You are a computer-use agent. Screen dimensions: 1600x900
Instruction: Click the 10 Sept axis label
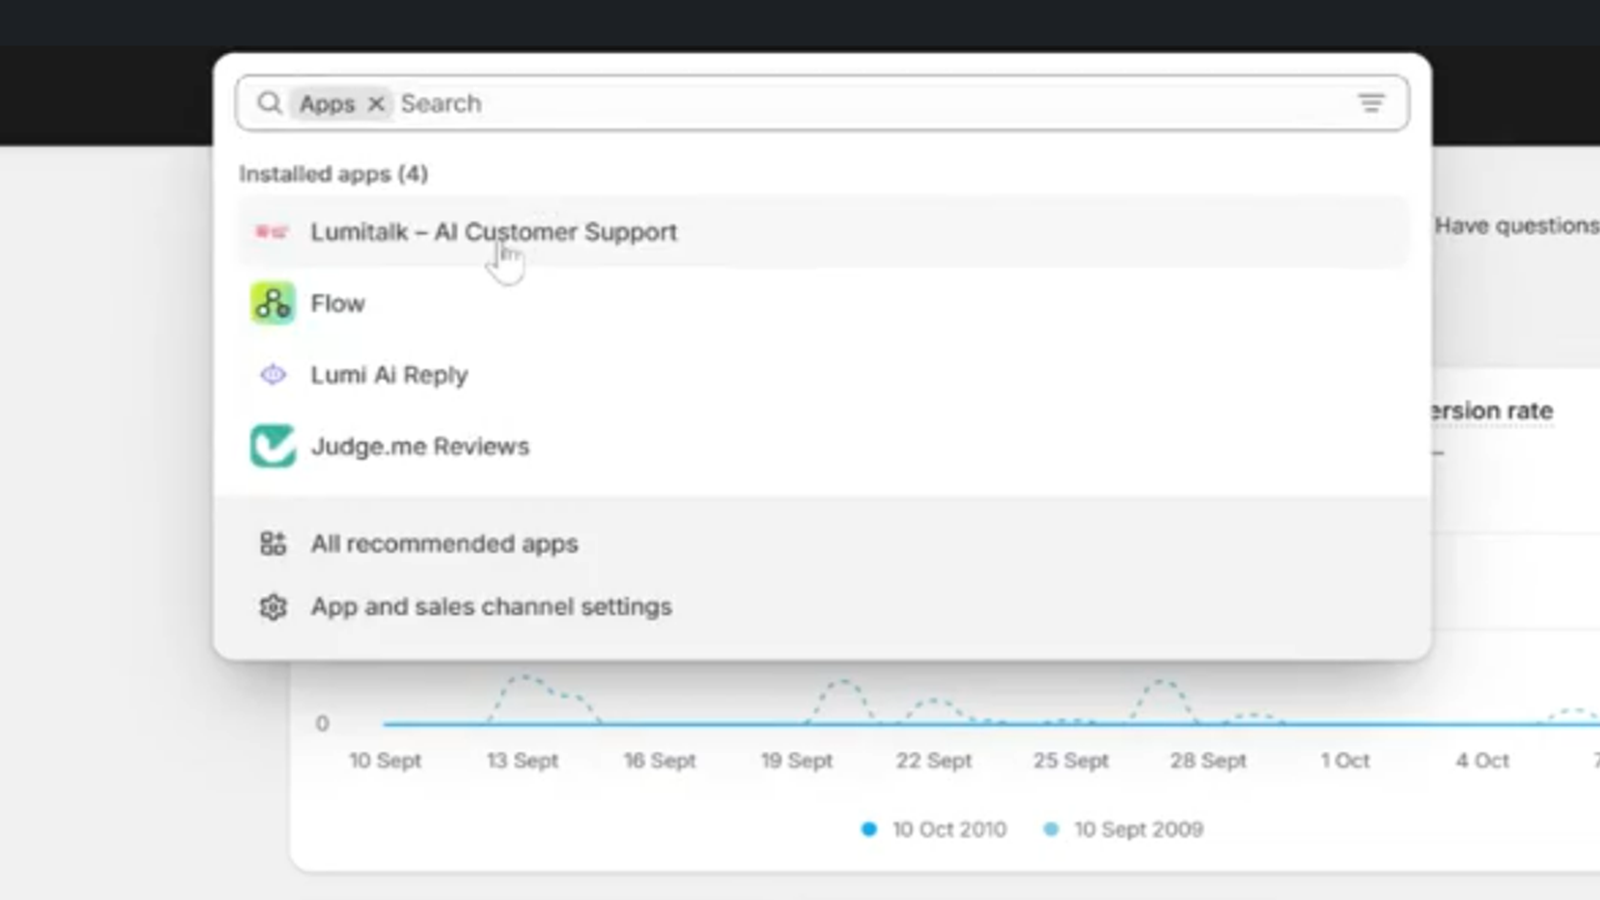click(385, 760)
